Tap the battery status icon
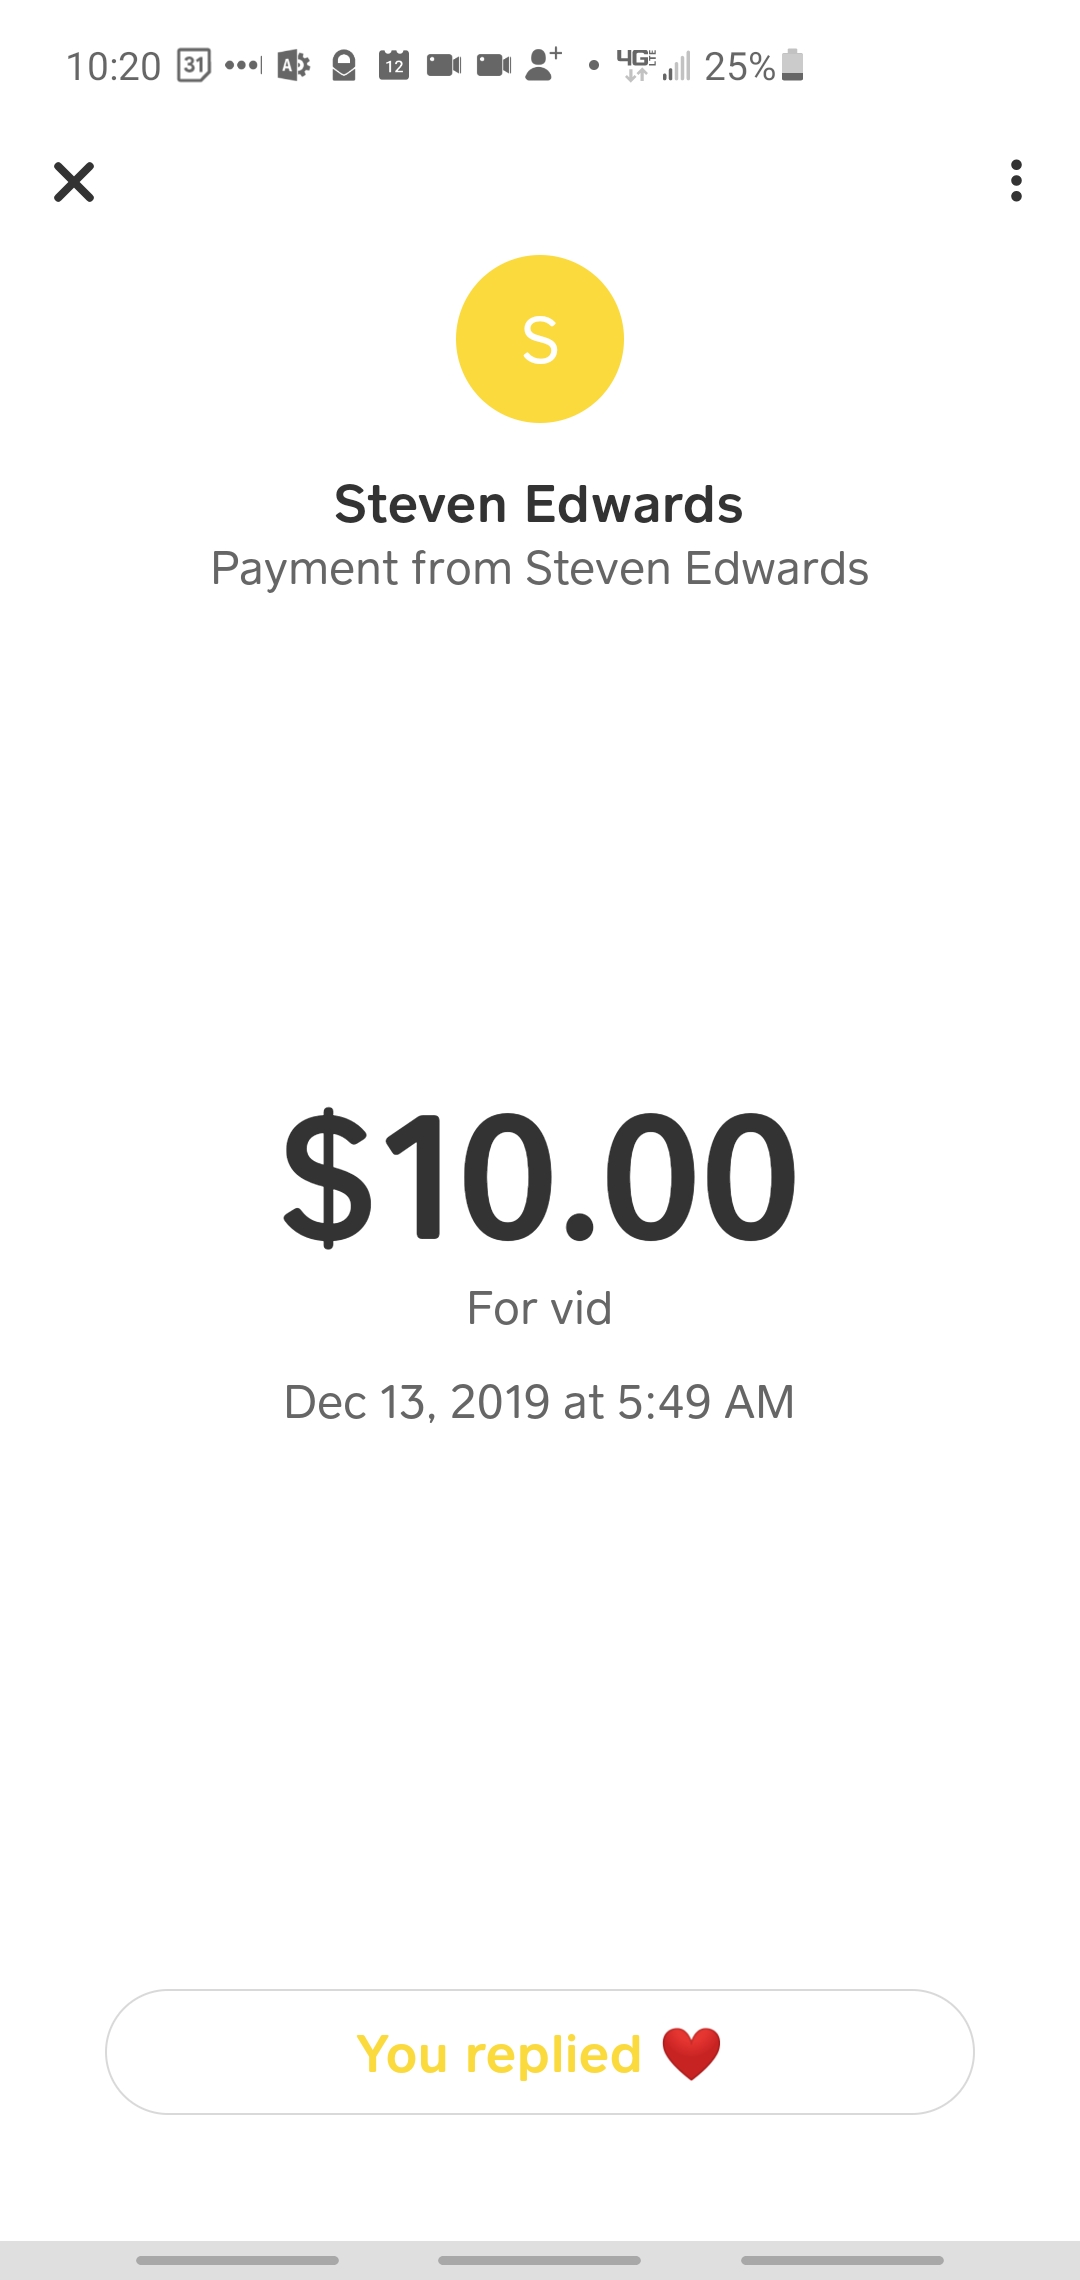 792,65
